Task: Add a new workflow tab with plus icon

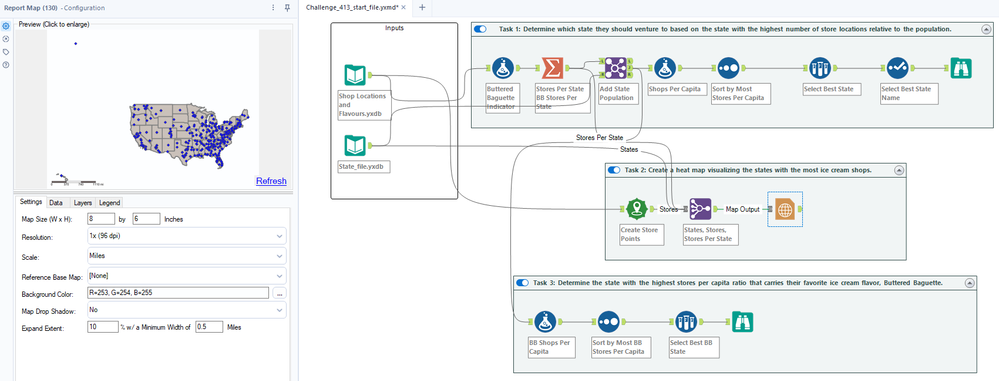Action: coord(422,8)
